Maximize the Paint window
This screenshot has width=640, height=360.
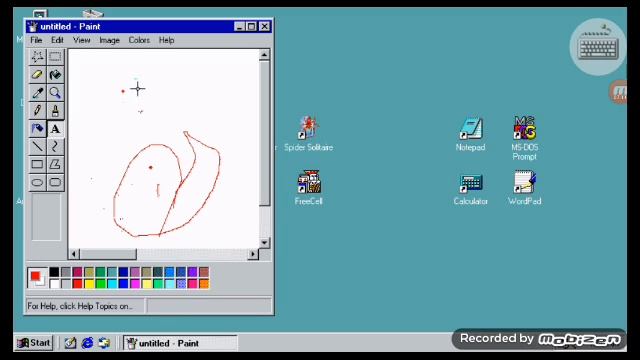pyautogui.click(x=252, y=27)
